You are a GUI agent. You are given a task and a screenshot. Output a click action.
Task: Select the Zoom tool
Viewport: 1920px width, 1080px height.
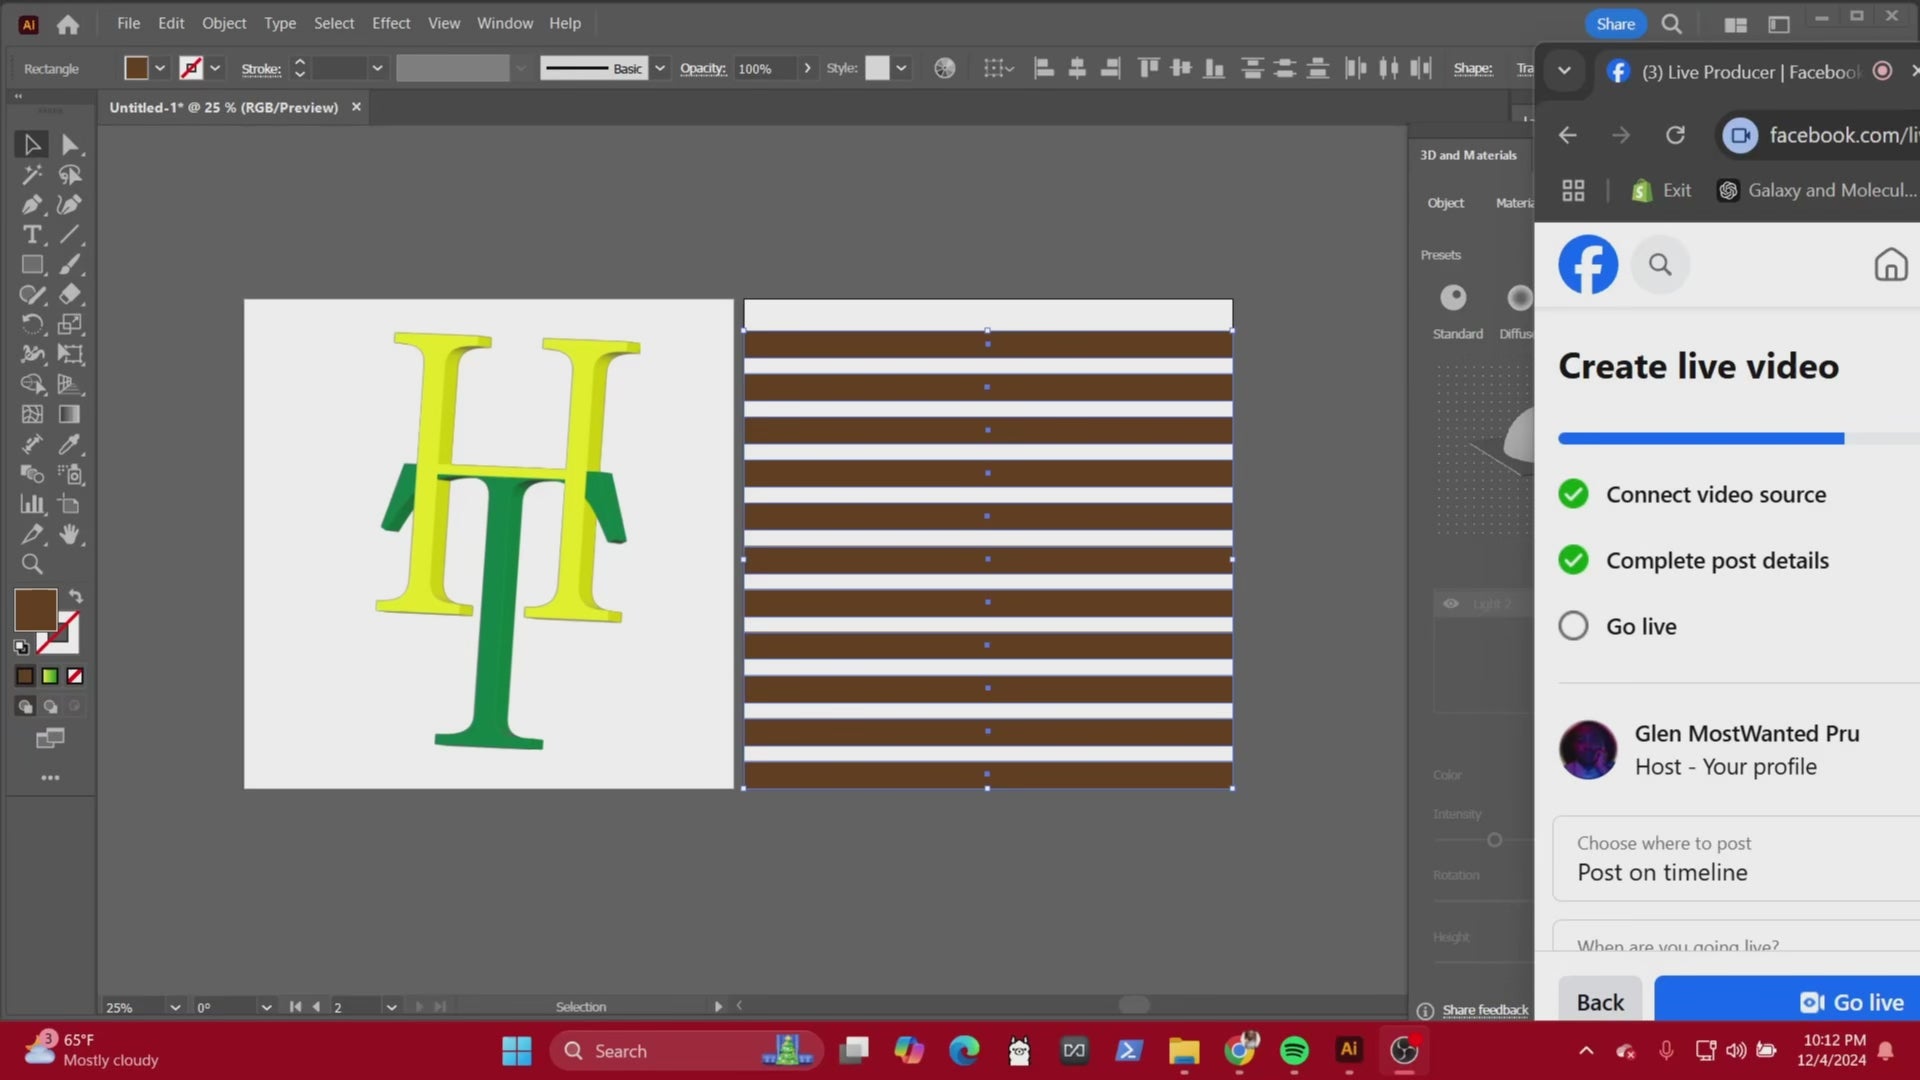tap(32, 564)
